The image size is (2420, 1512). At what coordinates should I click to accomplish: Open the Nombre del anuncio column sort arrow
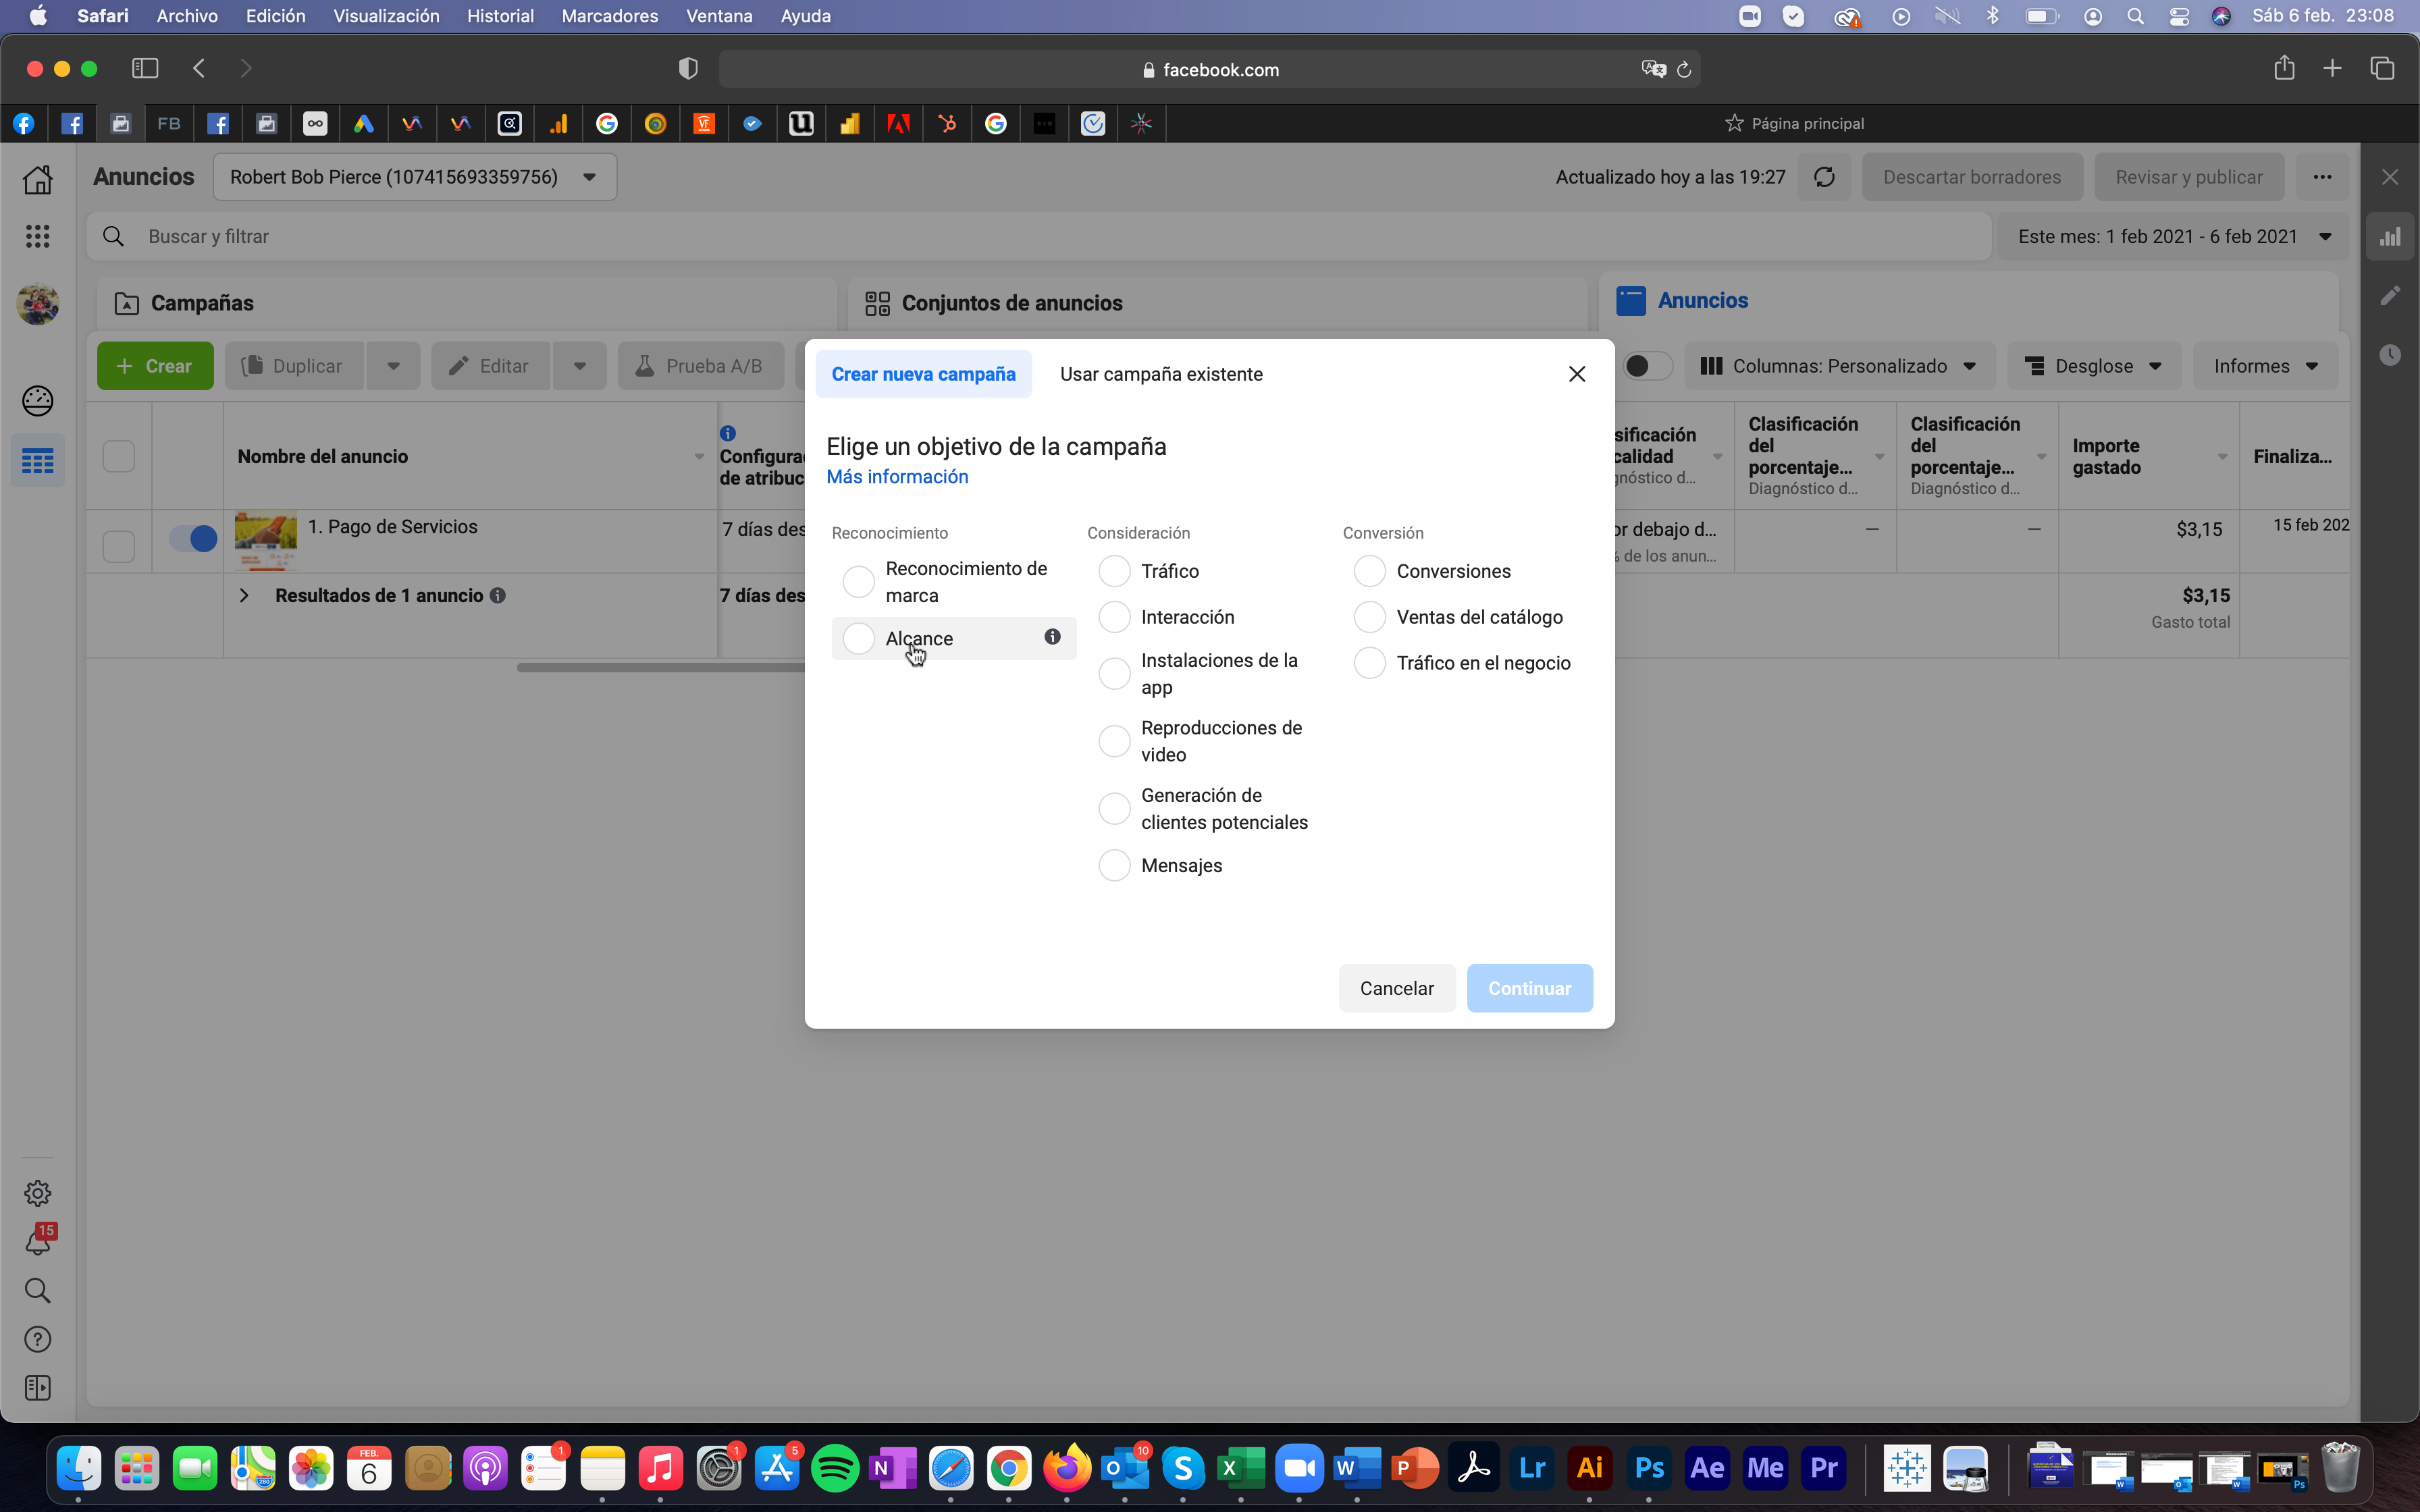(x=699, y=457)
